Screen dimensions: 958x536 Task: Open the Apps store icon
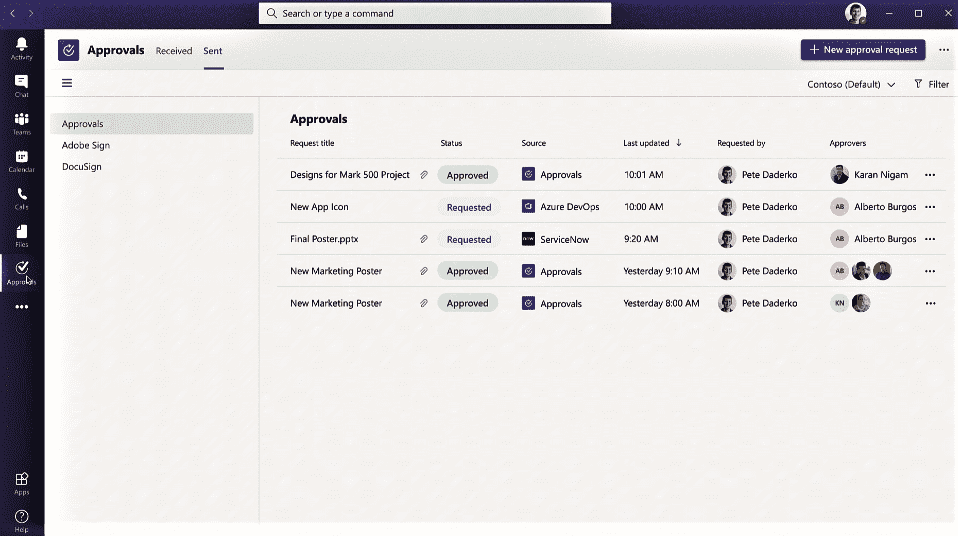point(21,483)
